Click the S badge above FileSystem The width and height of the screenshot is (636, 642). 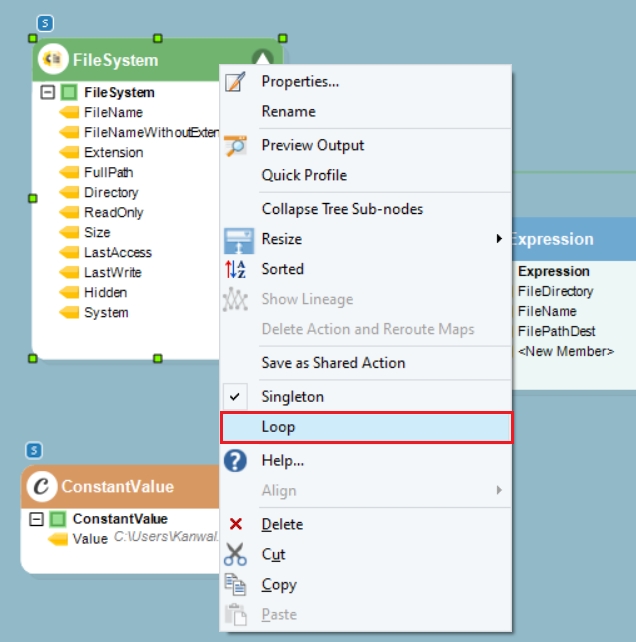coord(45,23)
